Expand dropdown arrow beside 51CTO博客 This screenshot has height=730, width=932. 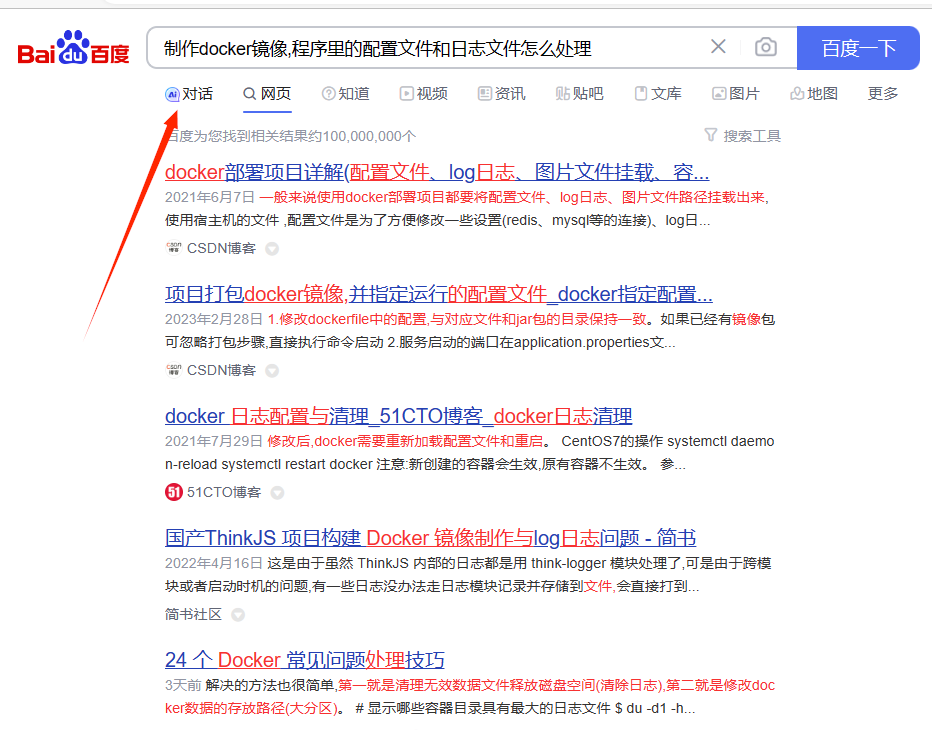[x=278, y=493]
